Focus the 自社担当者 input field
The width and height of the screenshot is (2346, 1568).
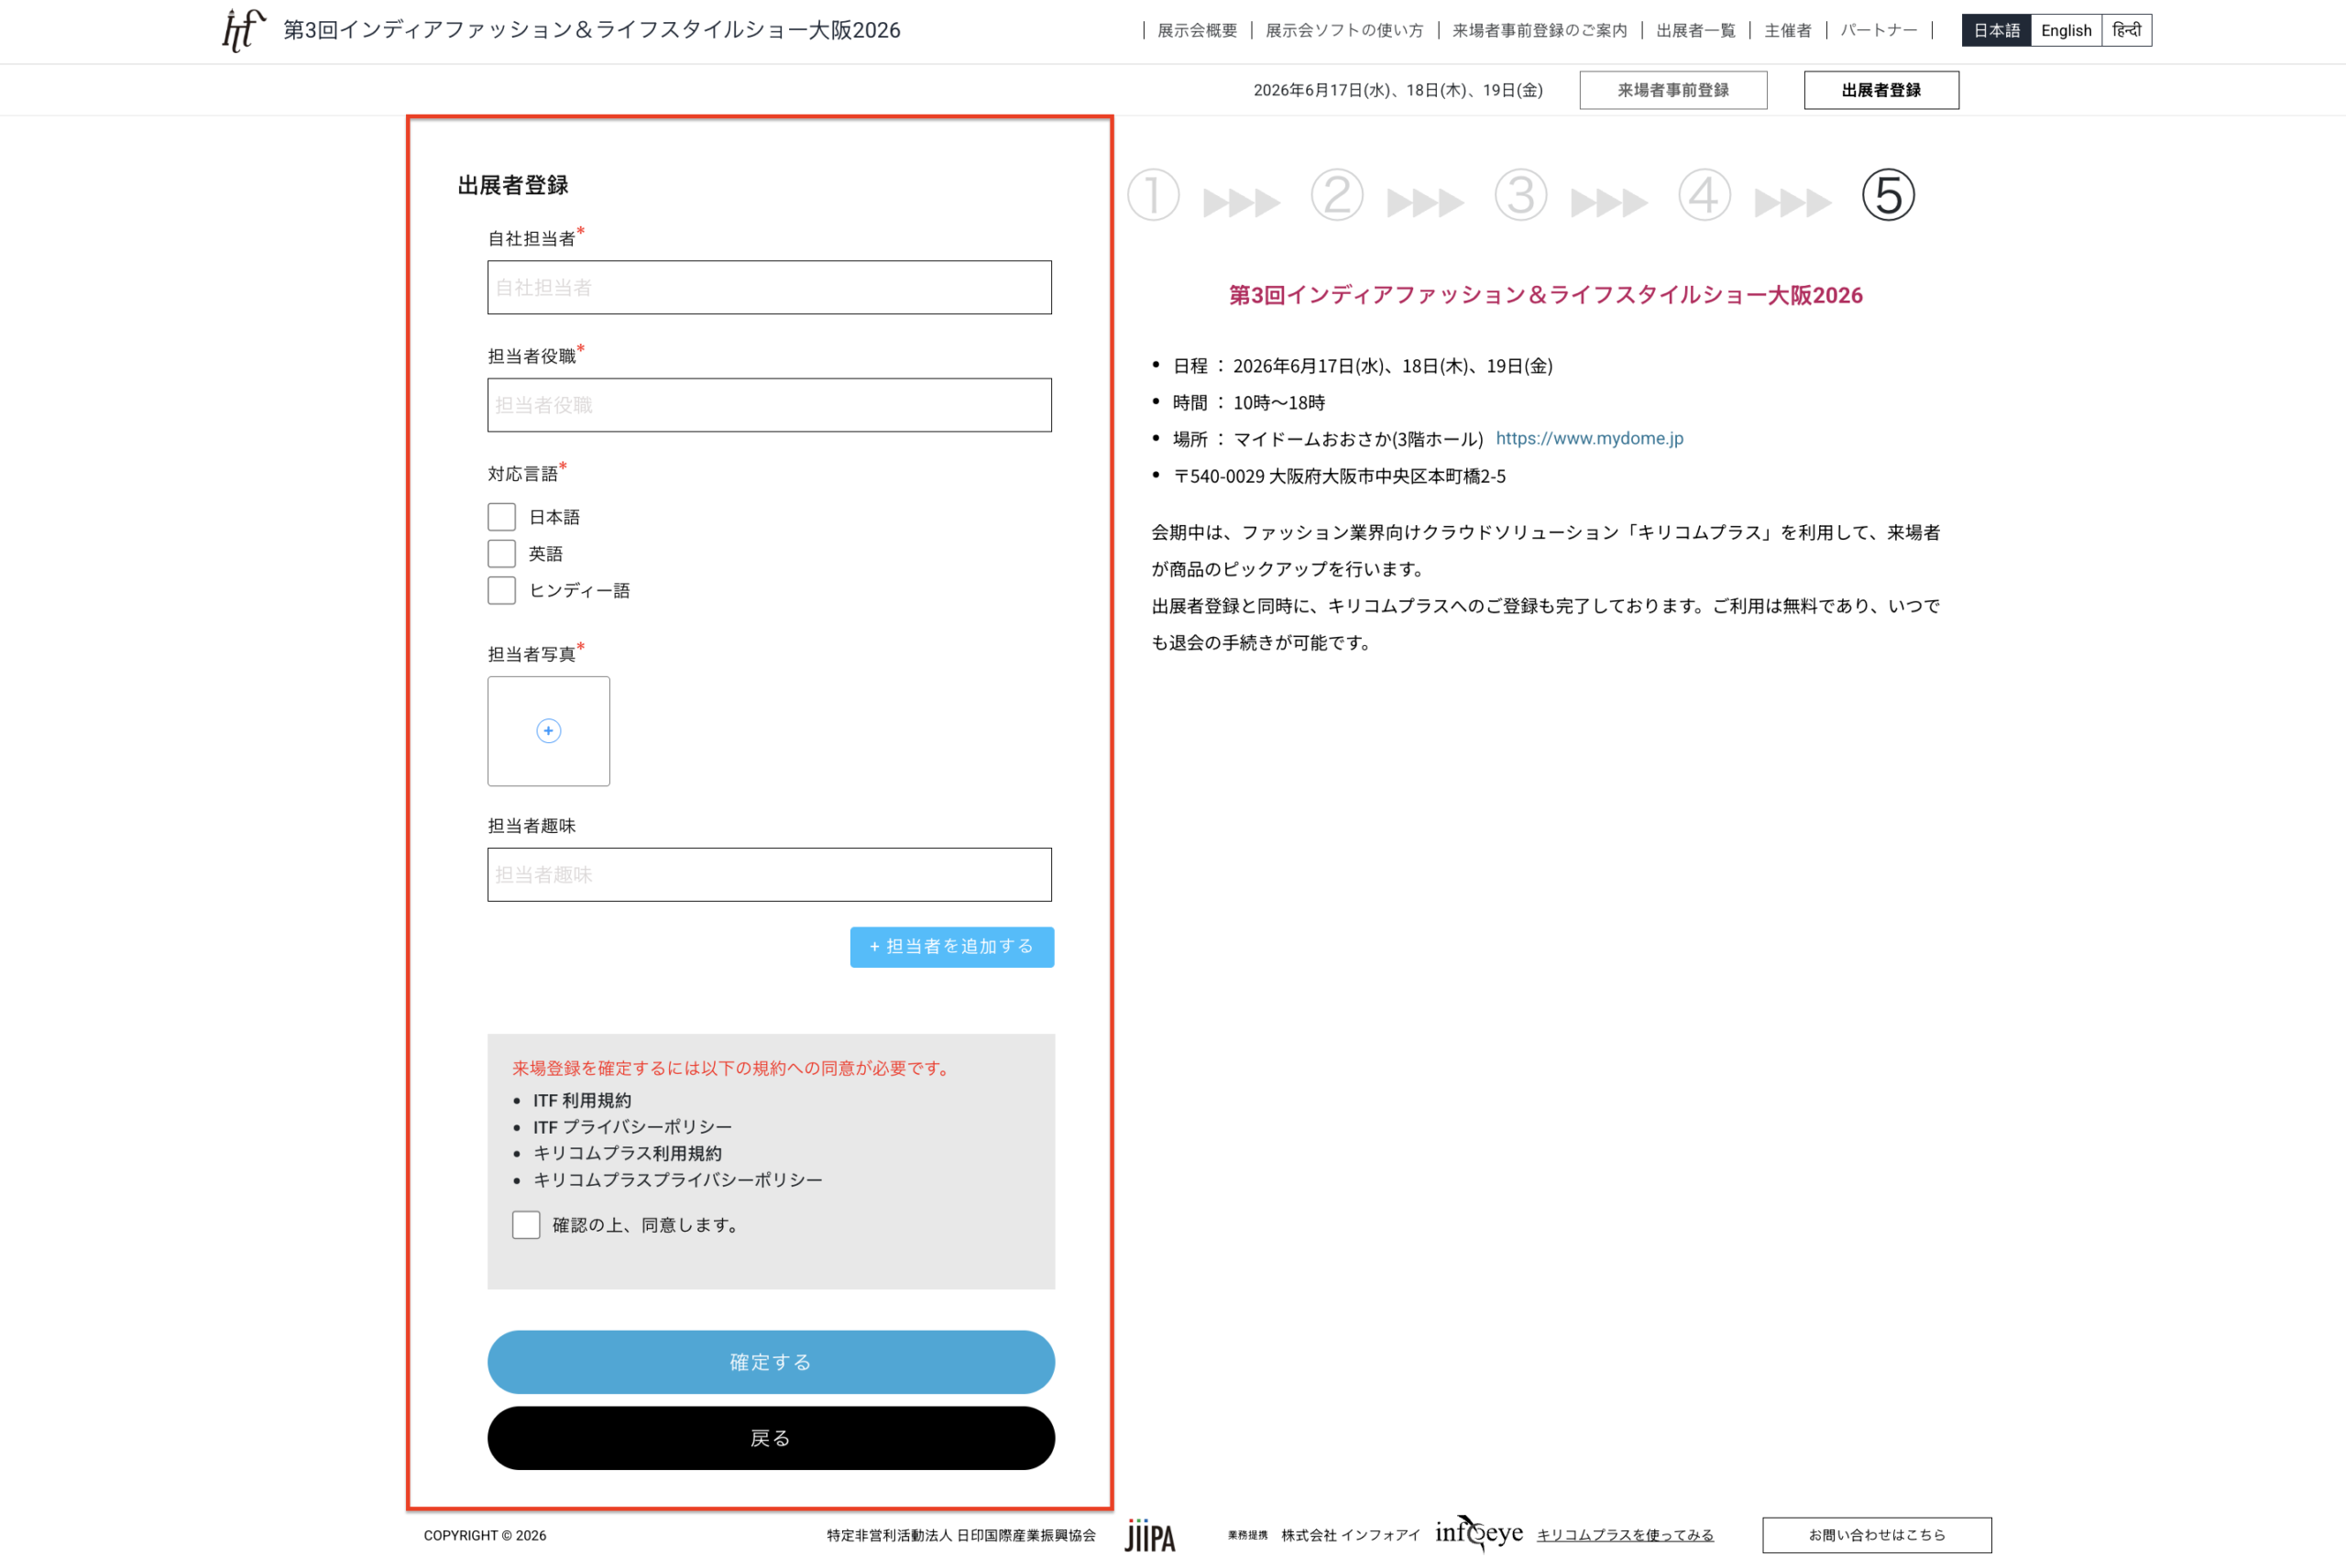(769, 287)
